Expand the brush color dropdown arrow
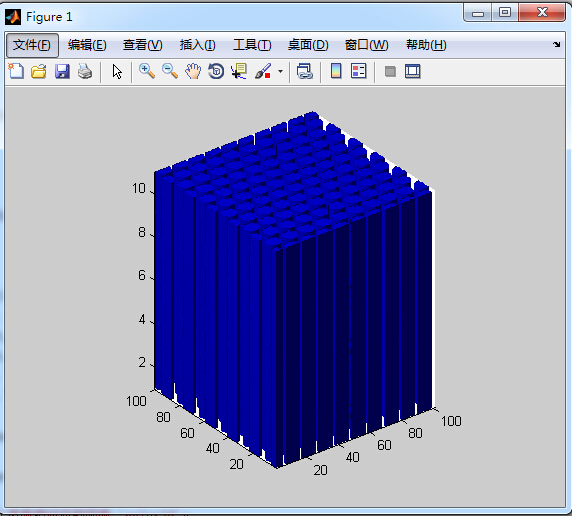This screenshot has width=572, height=516. (x=280, y=71)
